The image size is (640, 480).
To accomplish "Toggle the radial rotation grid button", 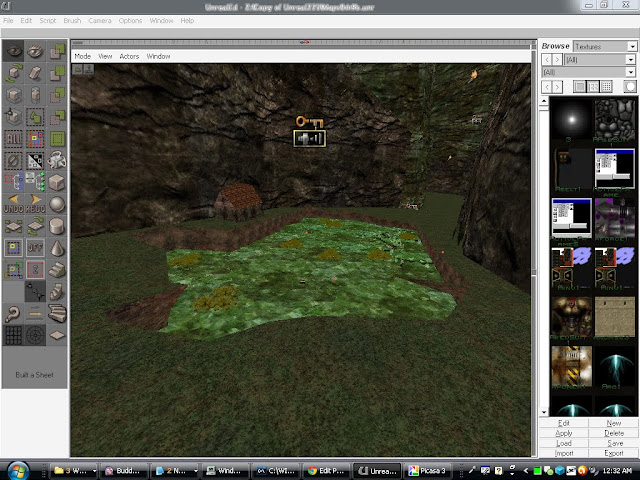I will (35, 335).
